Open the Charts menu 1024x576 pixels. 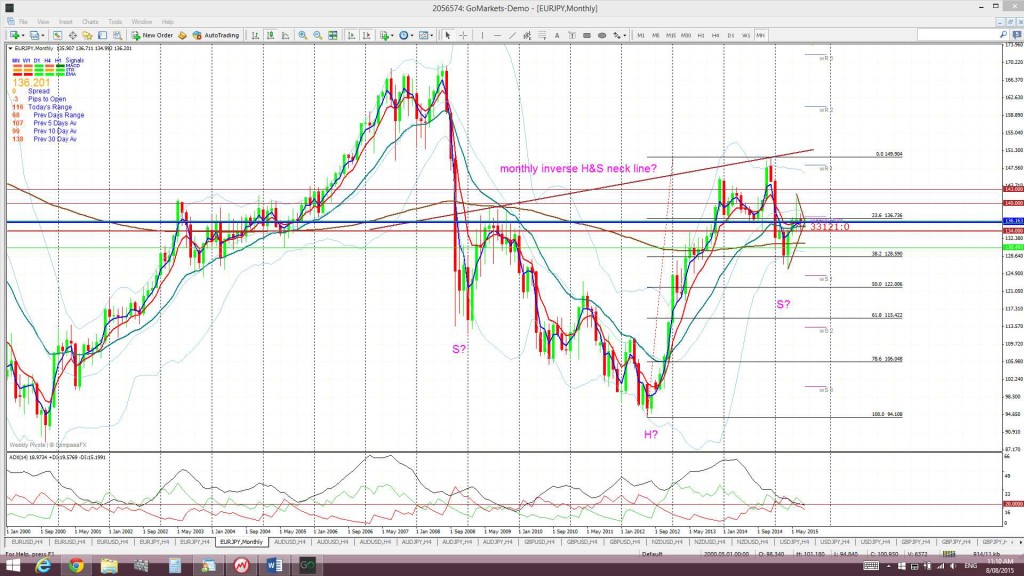pos(90,22)
